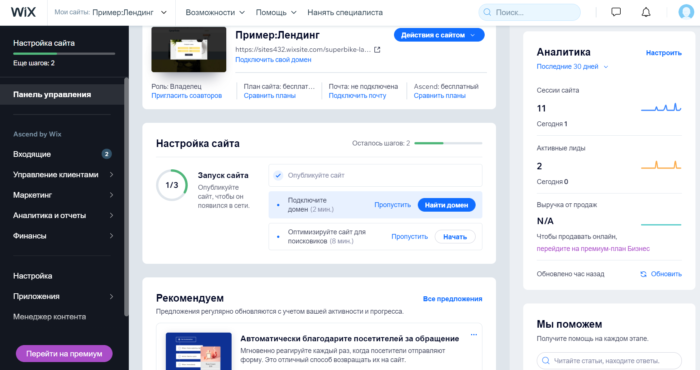This screenshot has height=370, width=700.
Task: Click the Выручка от продаж N/A value
Action: tap(545, 221)
